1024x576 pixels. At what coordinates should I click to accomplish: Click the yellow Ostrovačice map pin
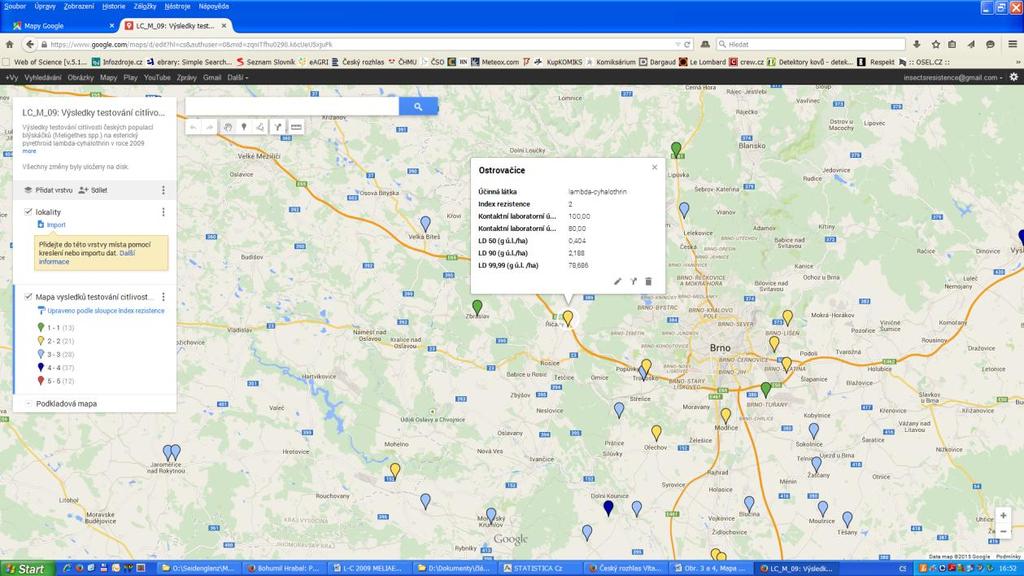tap(568, 318)
